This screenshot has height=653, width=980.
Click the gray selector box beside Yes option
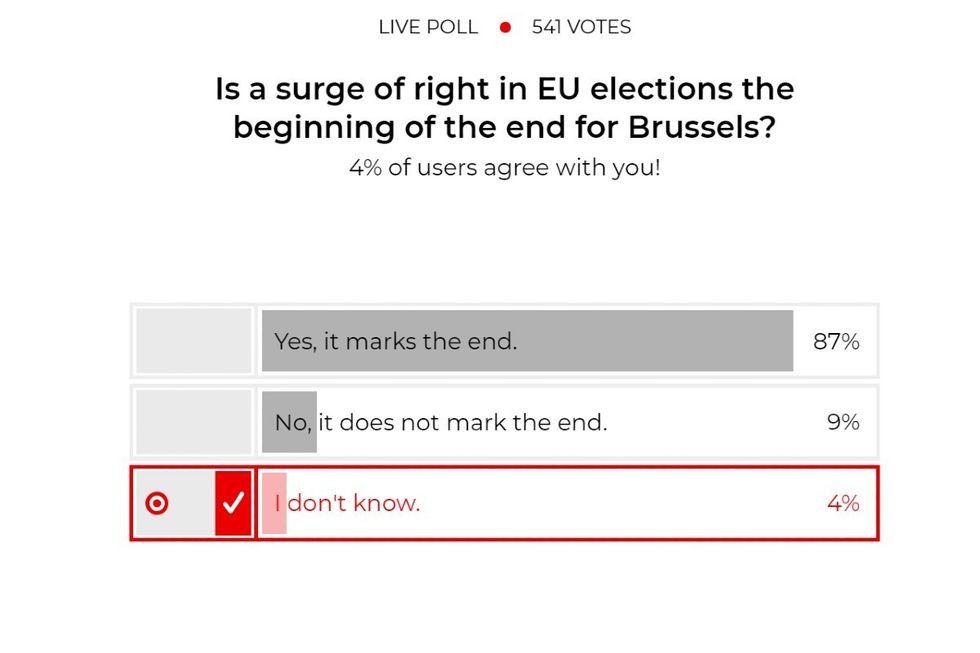point(192,340)
